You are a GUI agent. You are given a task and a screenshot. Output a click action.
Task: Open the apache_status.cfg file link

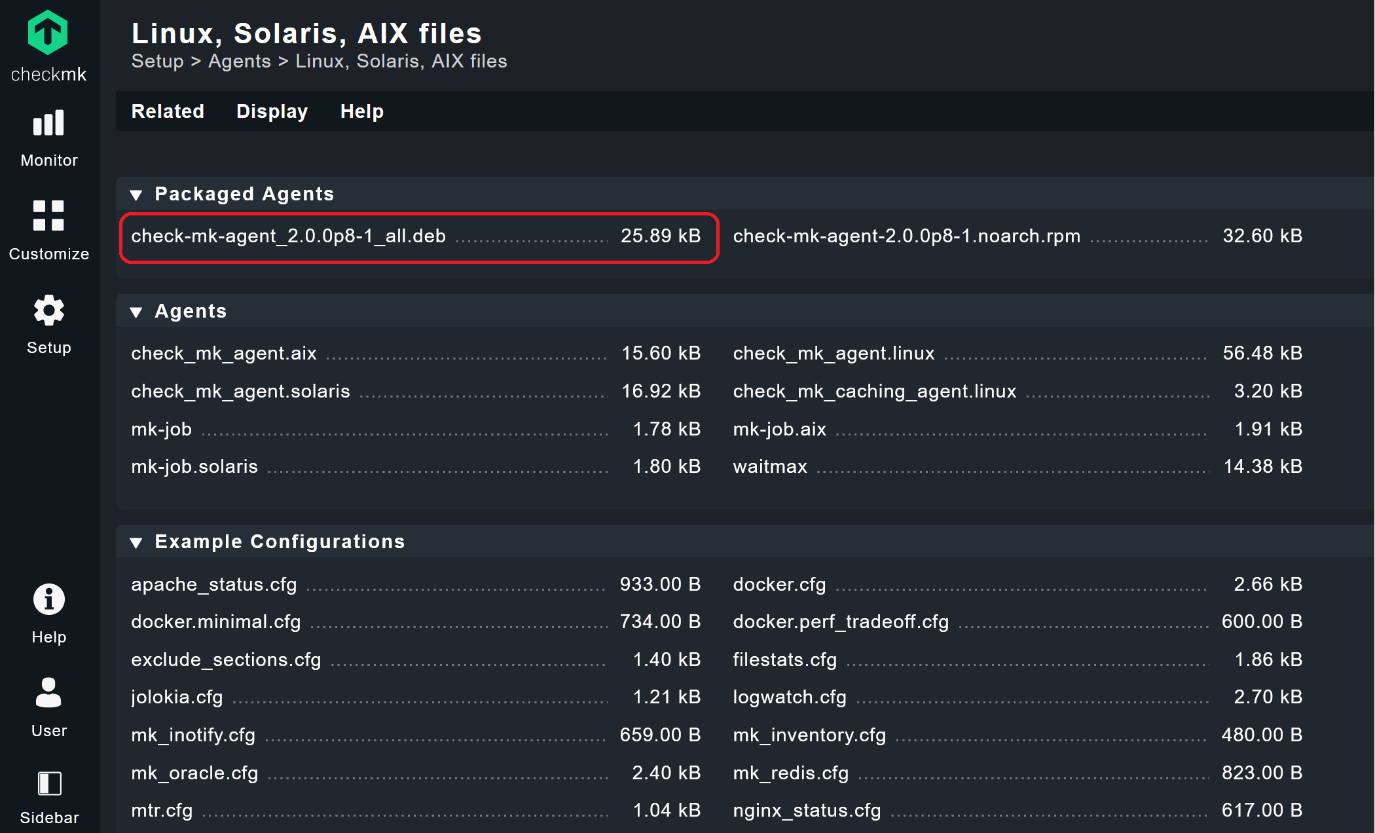[x=214, y=585]
